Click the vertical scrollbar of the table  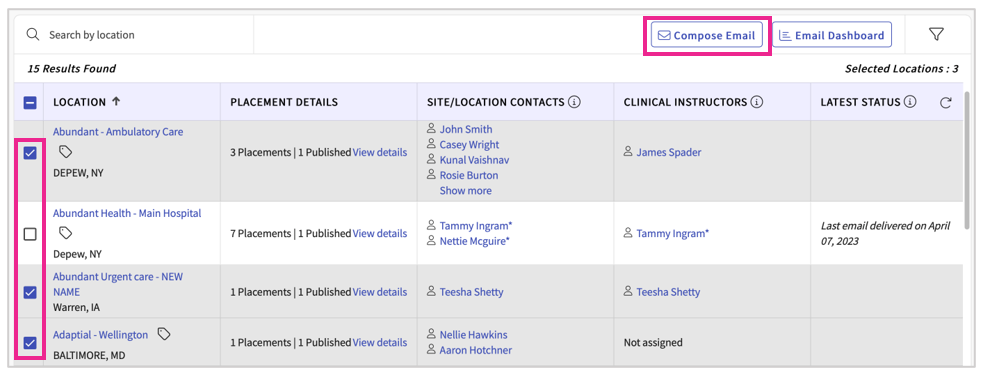(x=967, y=160)
